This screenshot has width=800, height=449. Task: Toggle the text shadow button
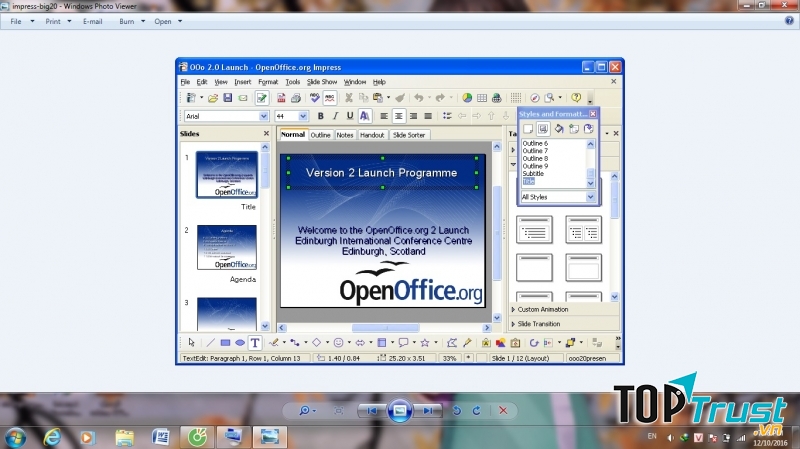[364, 116]
